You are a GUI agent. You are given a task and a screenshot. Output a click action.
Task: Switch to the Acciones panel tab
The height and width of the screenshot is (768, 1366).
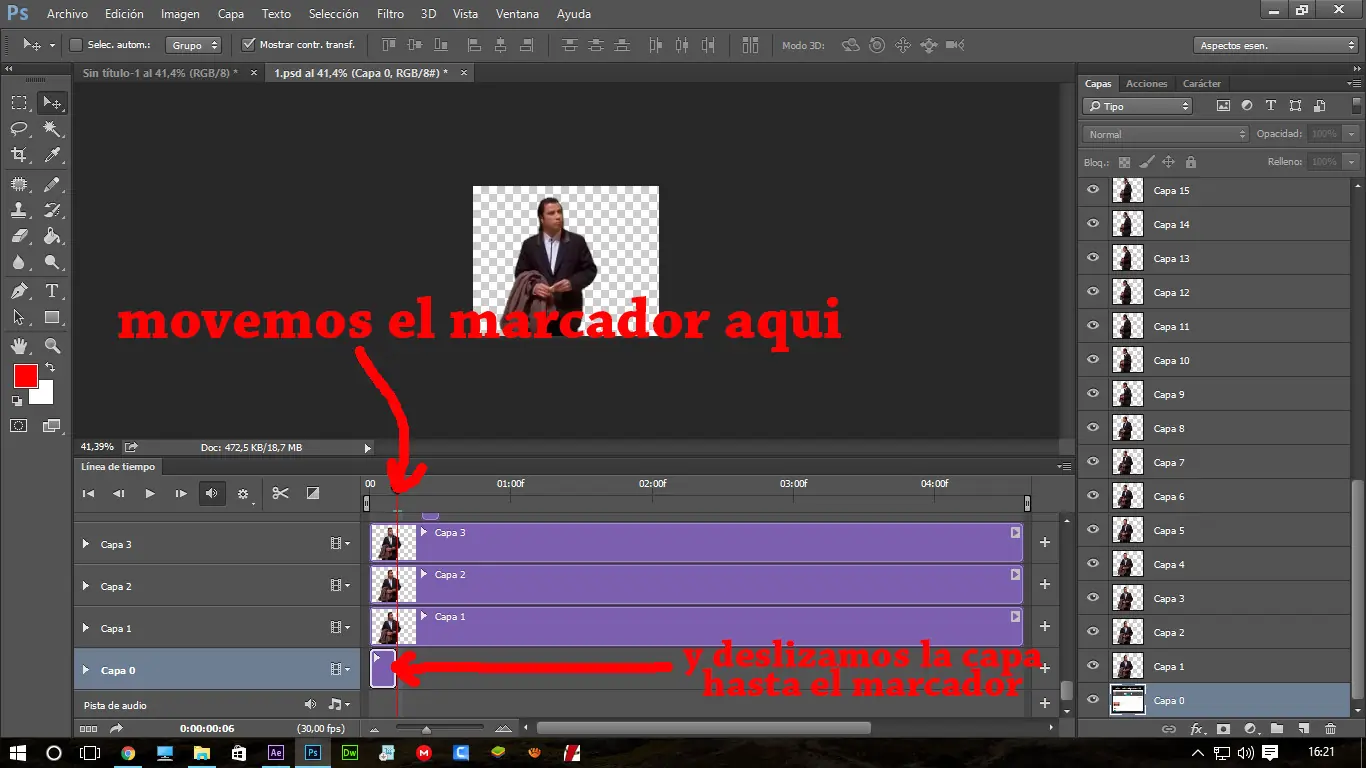(x=1146, y=84)
